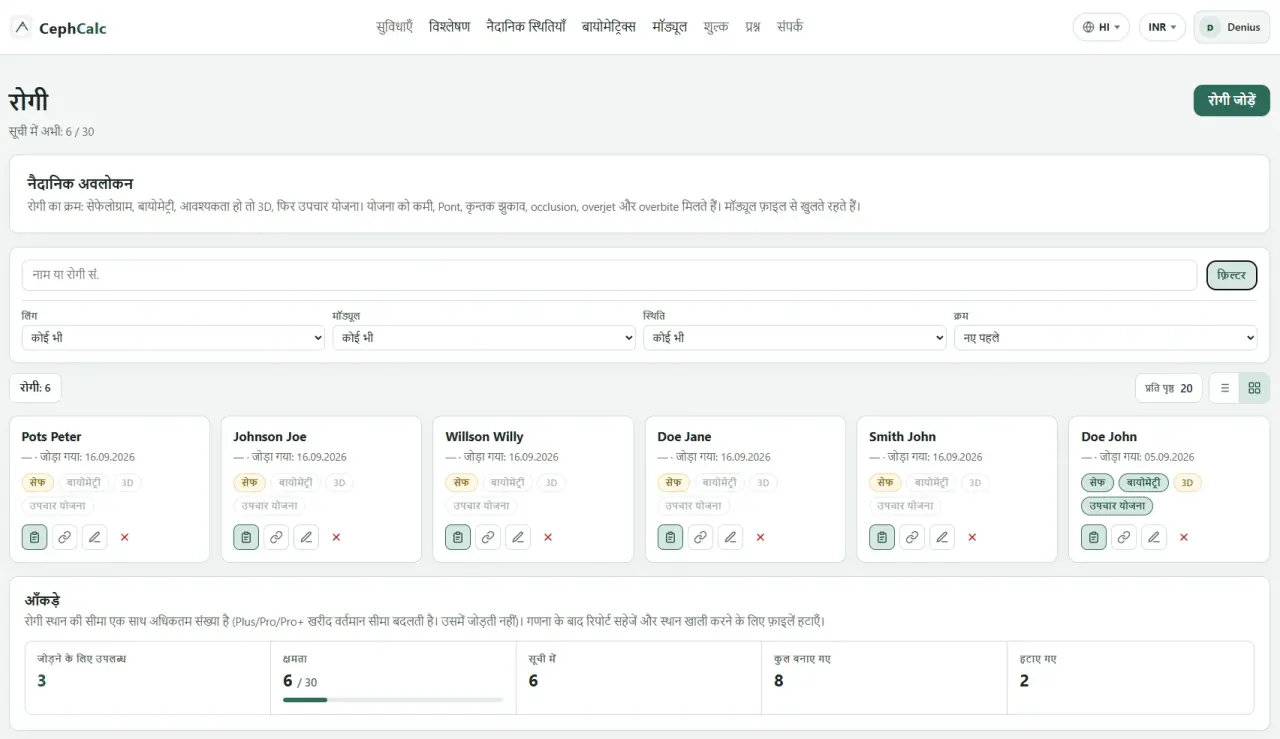Switch to list view layout

tap(1225, 388)
